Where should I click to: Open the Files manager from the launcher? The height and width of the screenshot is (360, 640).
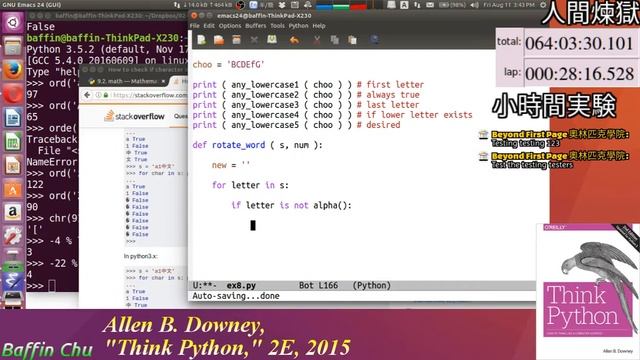click(13, 46)
